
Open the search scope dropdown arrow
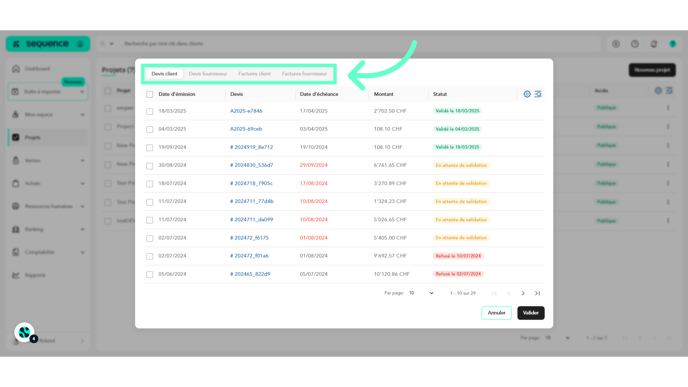(111, 44)
